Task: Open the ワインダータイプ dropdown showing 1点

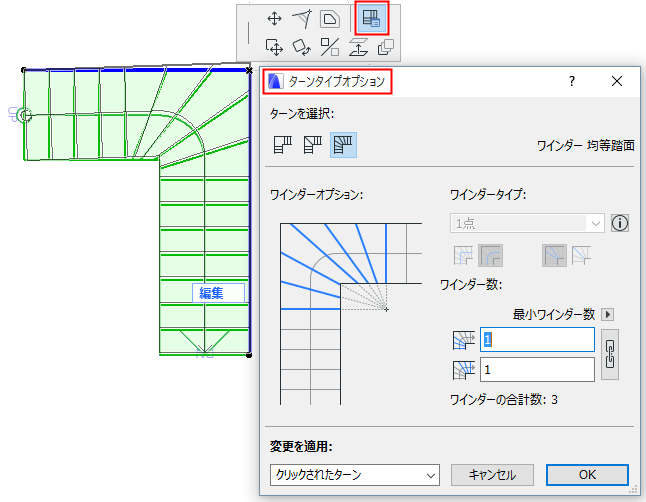Action: point(527,223)
